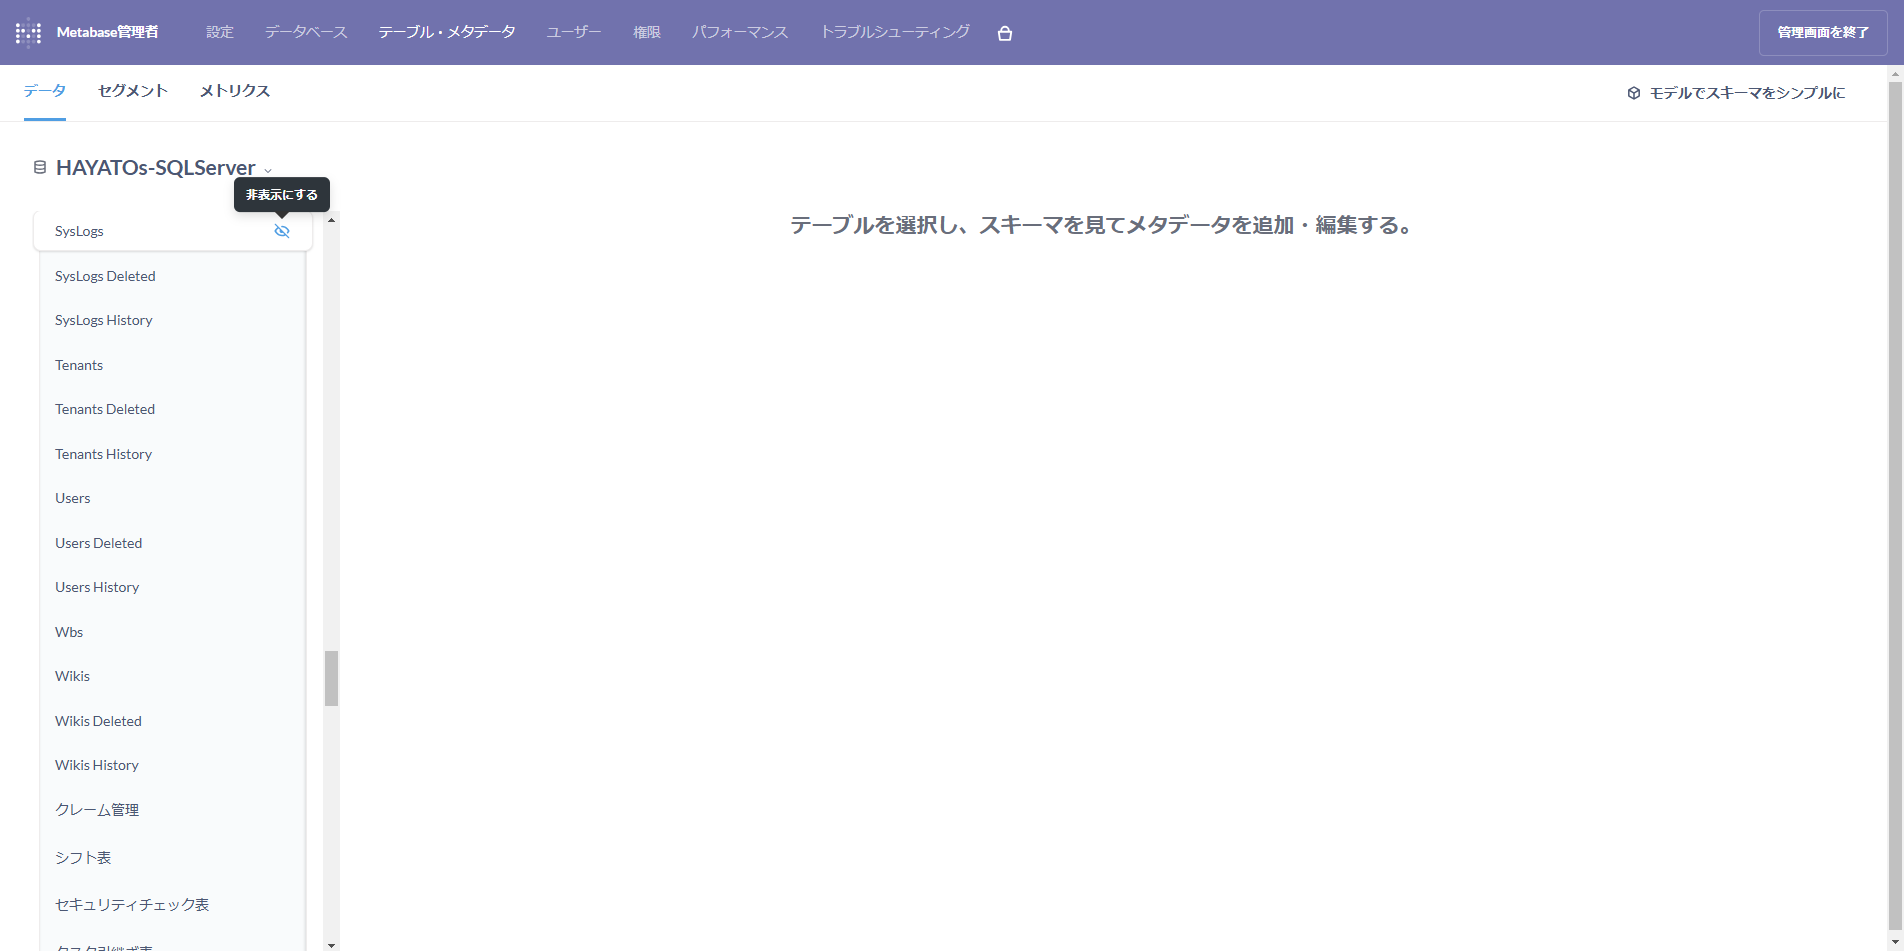Select the クレーム管理 table
The width and height of the screenshot is (1904, 951).
173,810
